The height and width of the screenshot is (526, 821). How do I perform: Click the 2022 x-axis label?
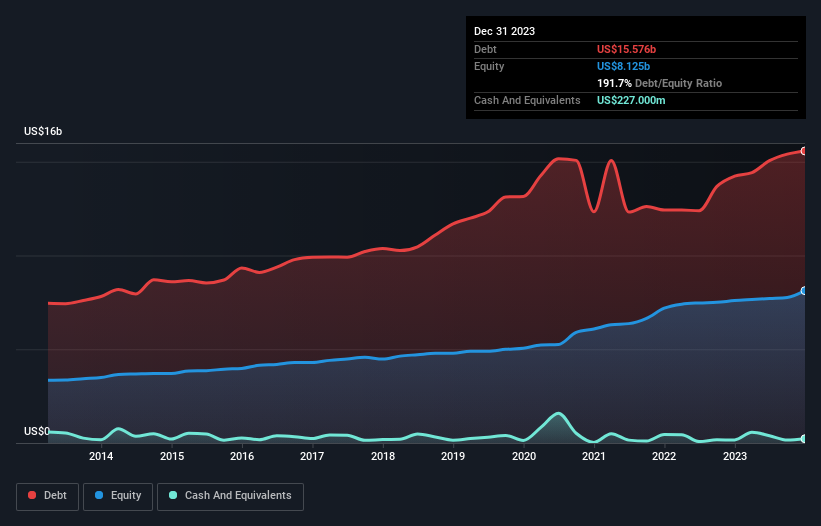pos(664,456)
